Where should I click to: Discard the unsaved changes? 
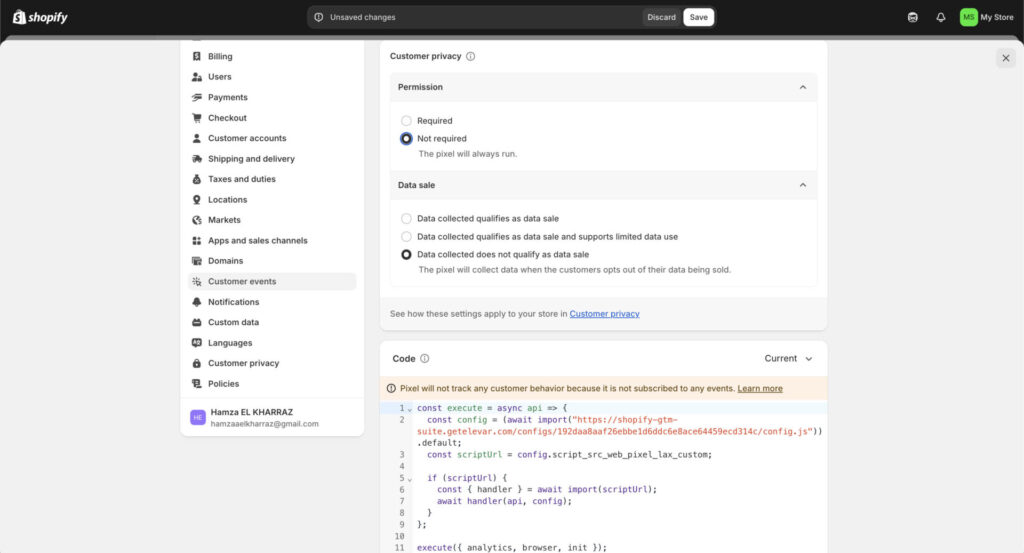pos(661,17)
